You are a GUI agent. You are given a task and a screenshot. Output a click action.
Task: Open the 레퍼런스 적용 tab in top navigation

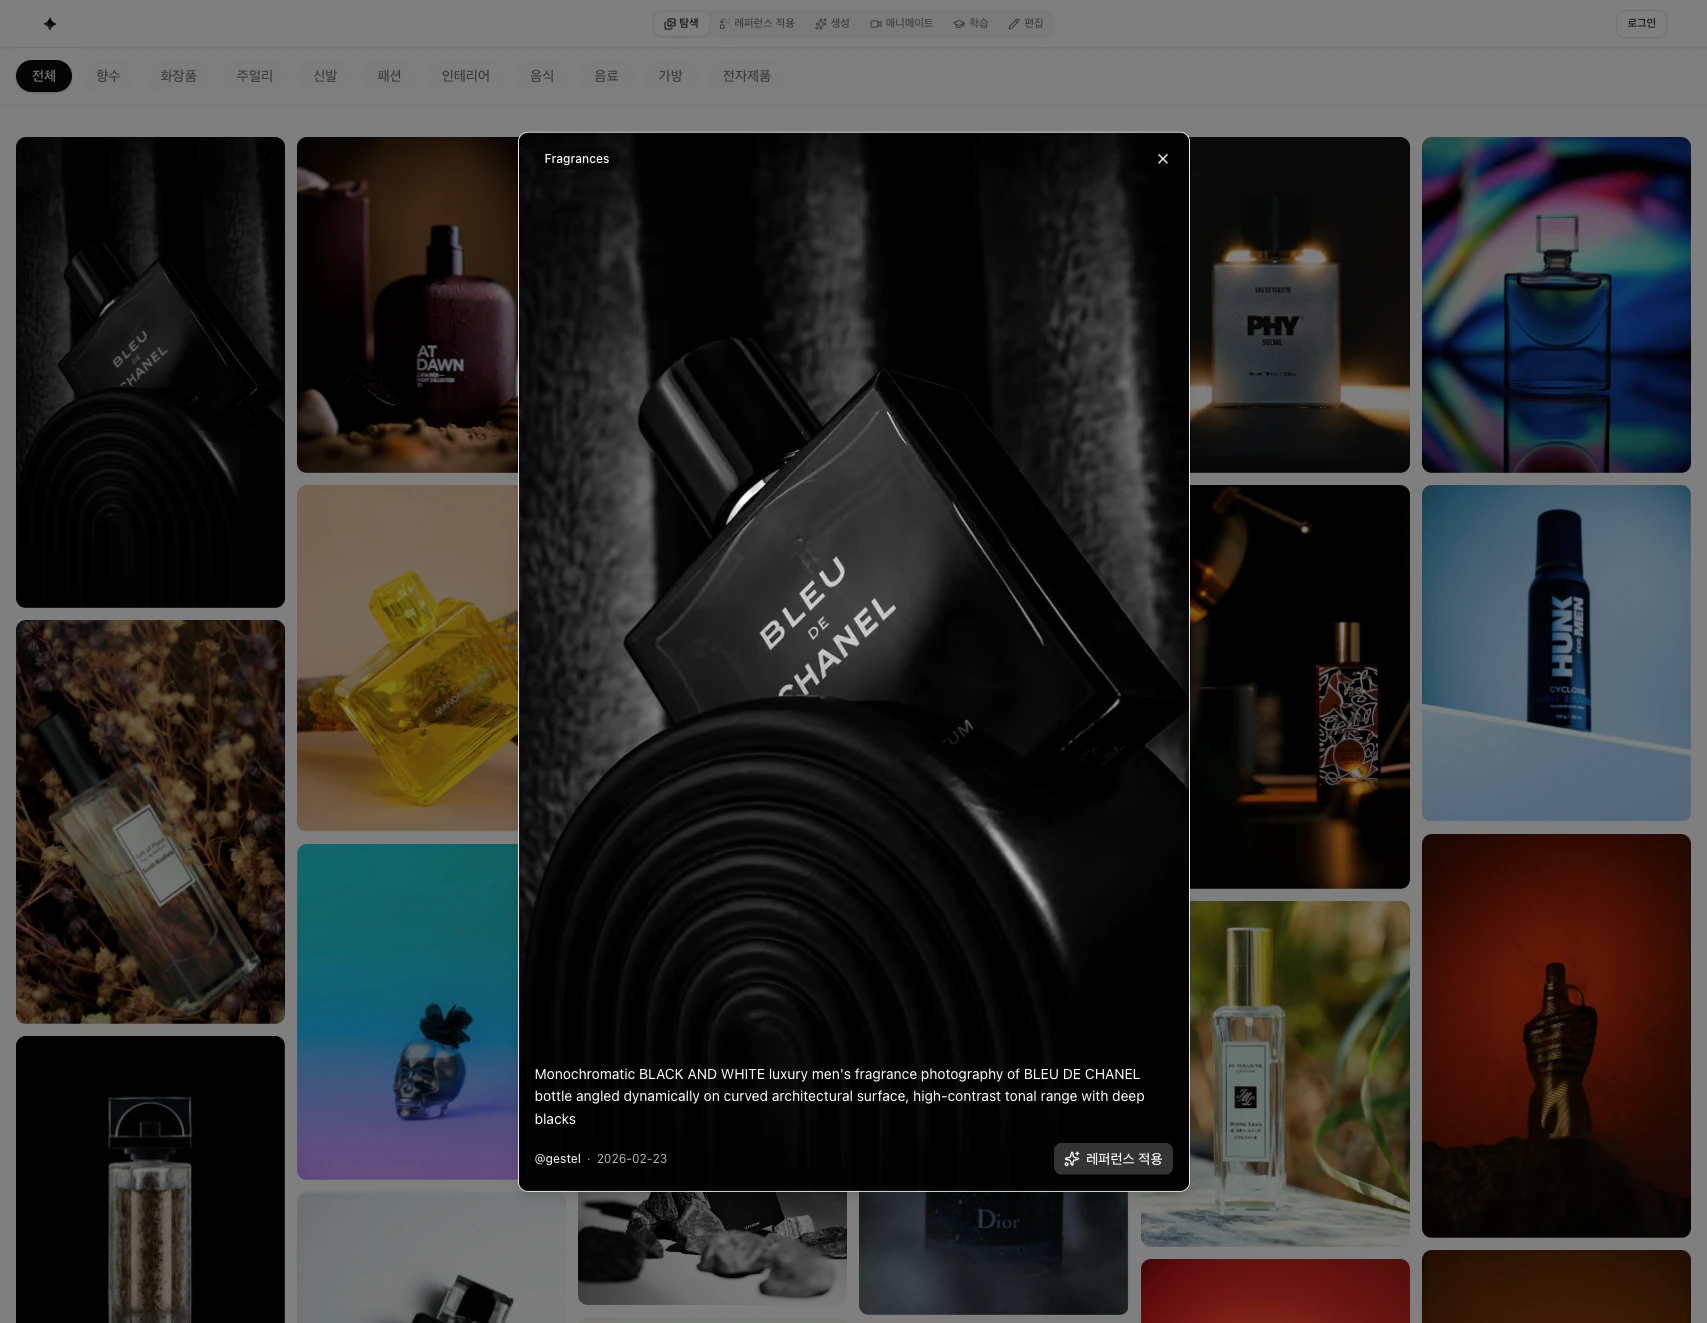(757, 24)
